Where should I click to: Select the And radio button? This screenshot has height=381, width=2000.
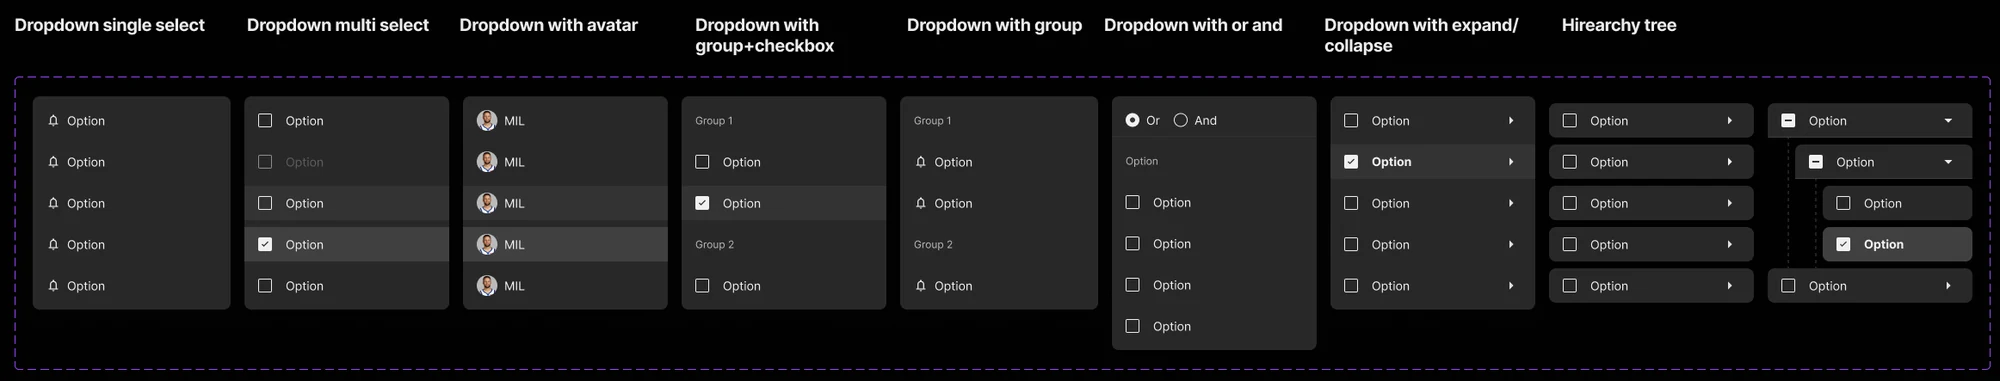pos(1181,120)
